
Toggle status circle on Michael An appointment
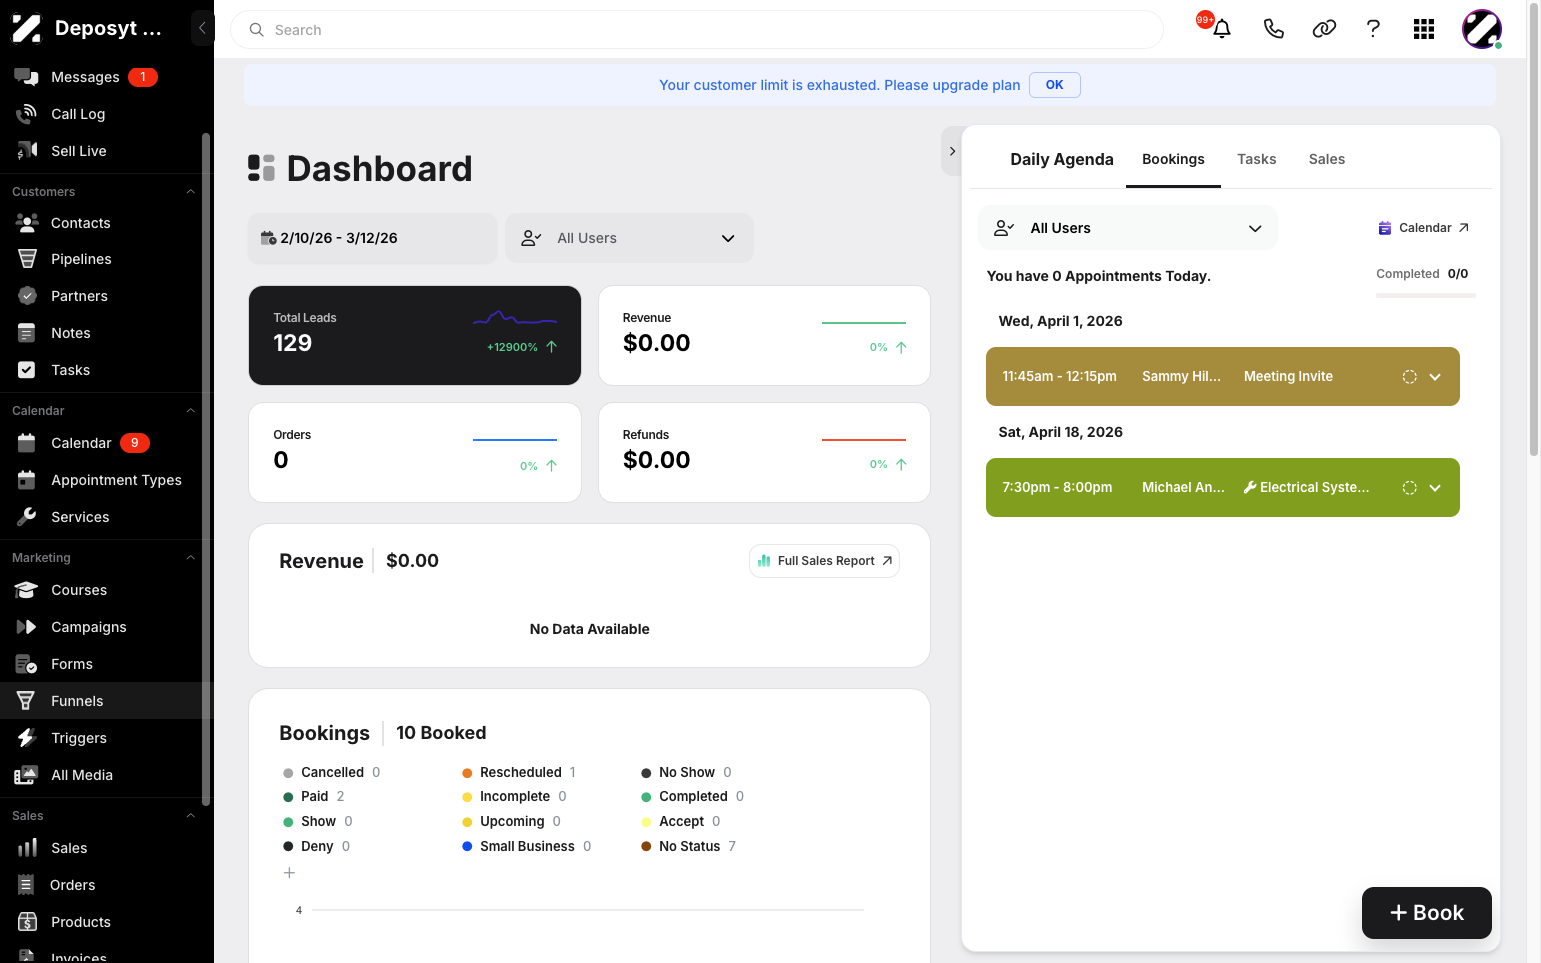click(1409, 488)
